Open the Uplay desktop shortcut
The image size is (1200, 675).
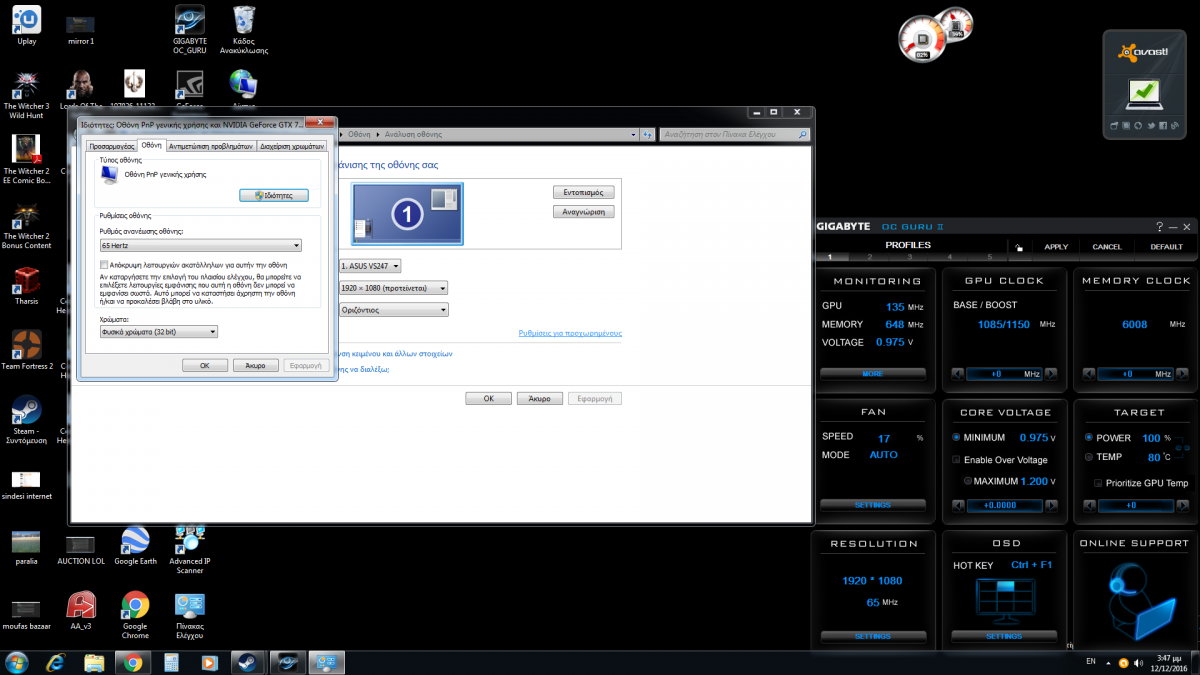[x=27, y=27]
